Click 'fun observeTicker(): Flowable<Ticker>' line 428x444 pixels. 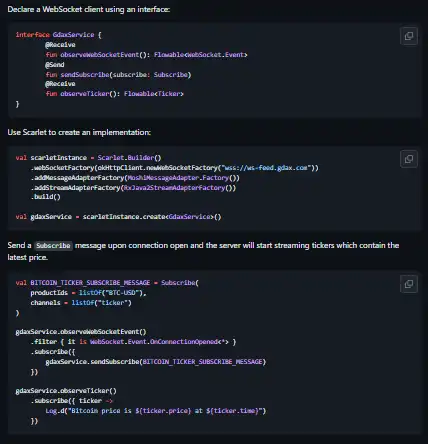pos(115,94)
